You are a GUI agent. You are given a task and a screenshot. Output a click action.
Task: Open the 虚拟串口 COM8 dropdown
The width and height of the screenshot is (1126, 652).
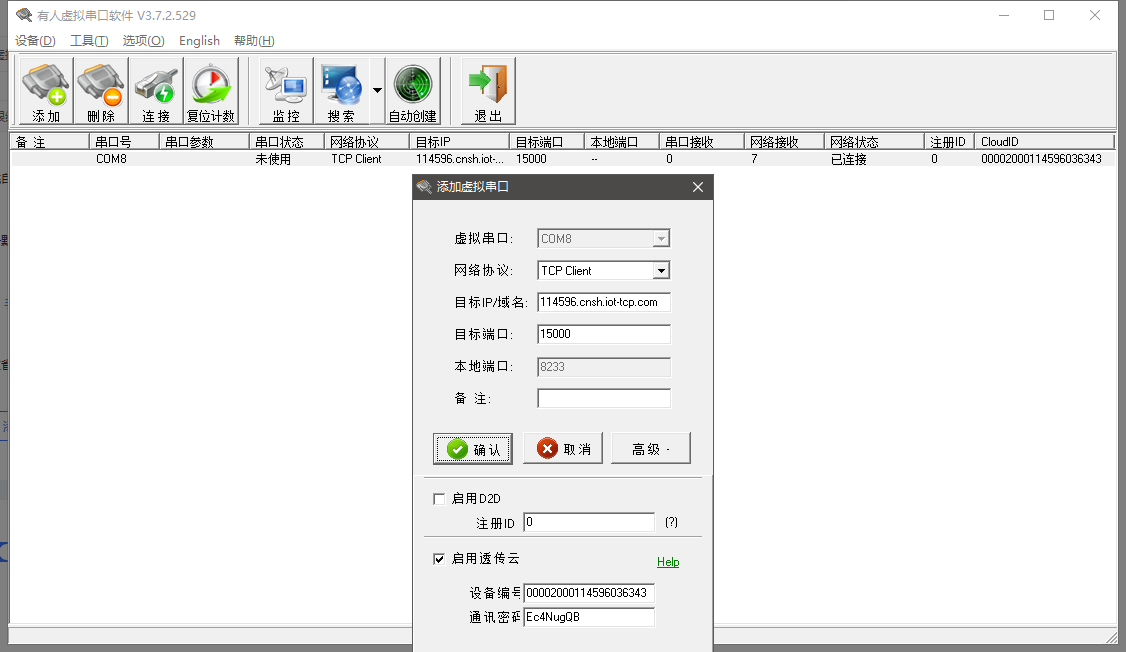click(x=660, y=239)
